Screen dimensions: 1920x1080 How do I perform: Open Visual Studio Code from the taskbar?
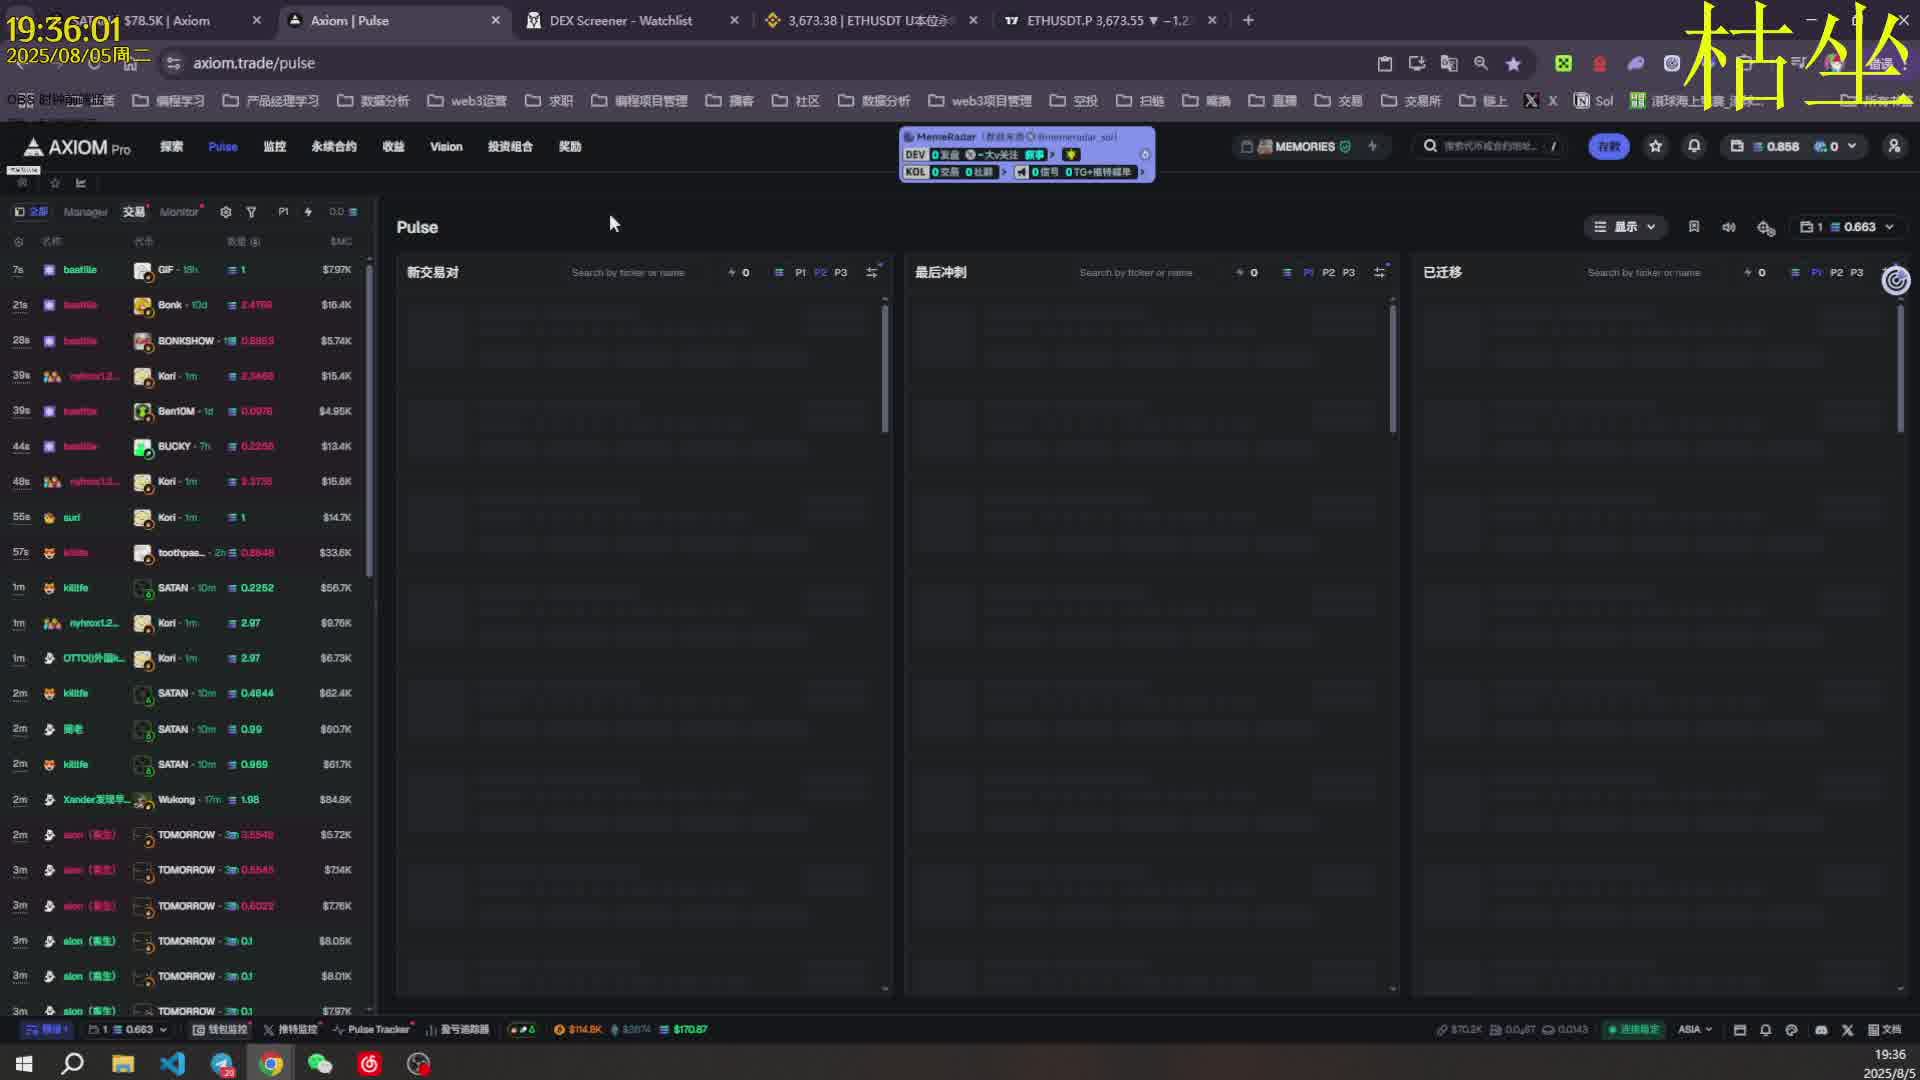[x=172, y=1064]
